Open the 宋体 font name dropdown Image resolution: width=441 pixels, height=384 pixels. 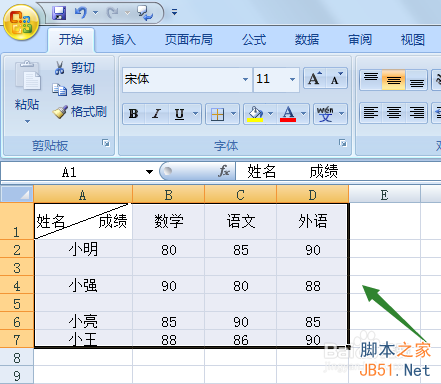245,79
